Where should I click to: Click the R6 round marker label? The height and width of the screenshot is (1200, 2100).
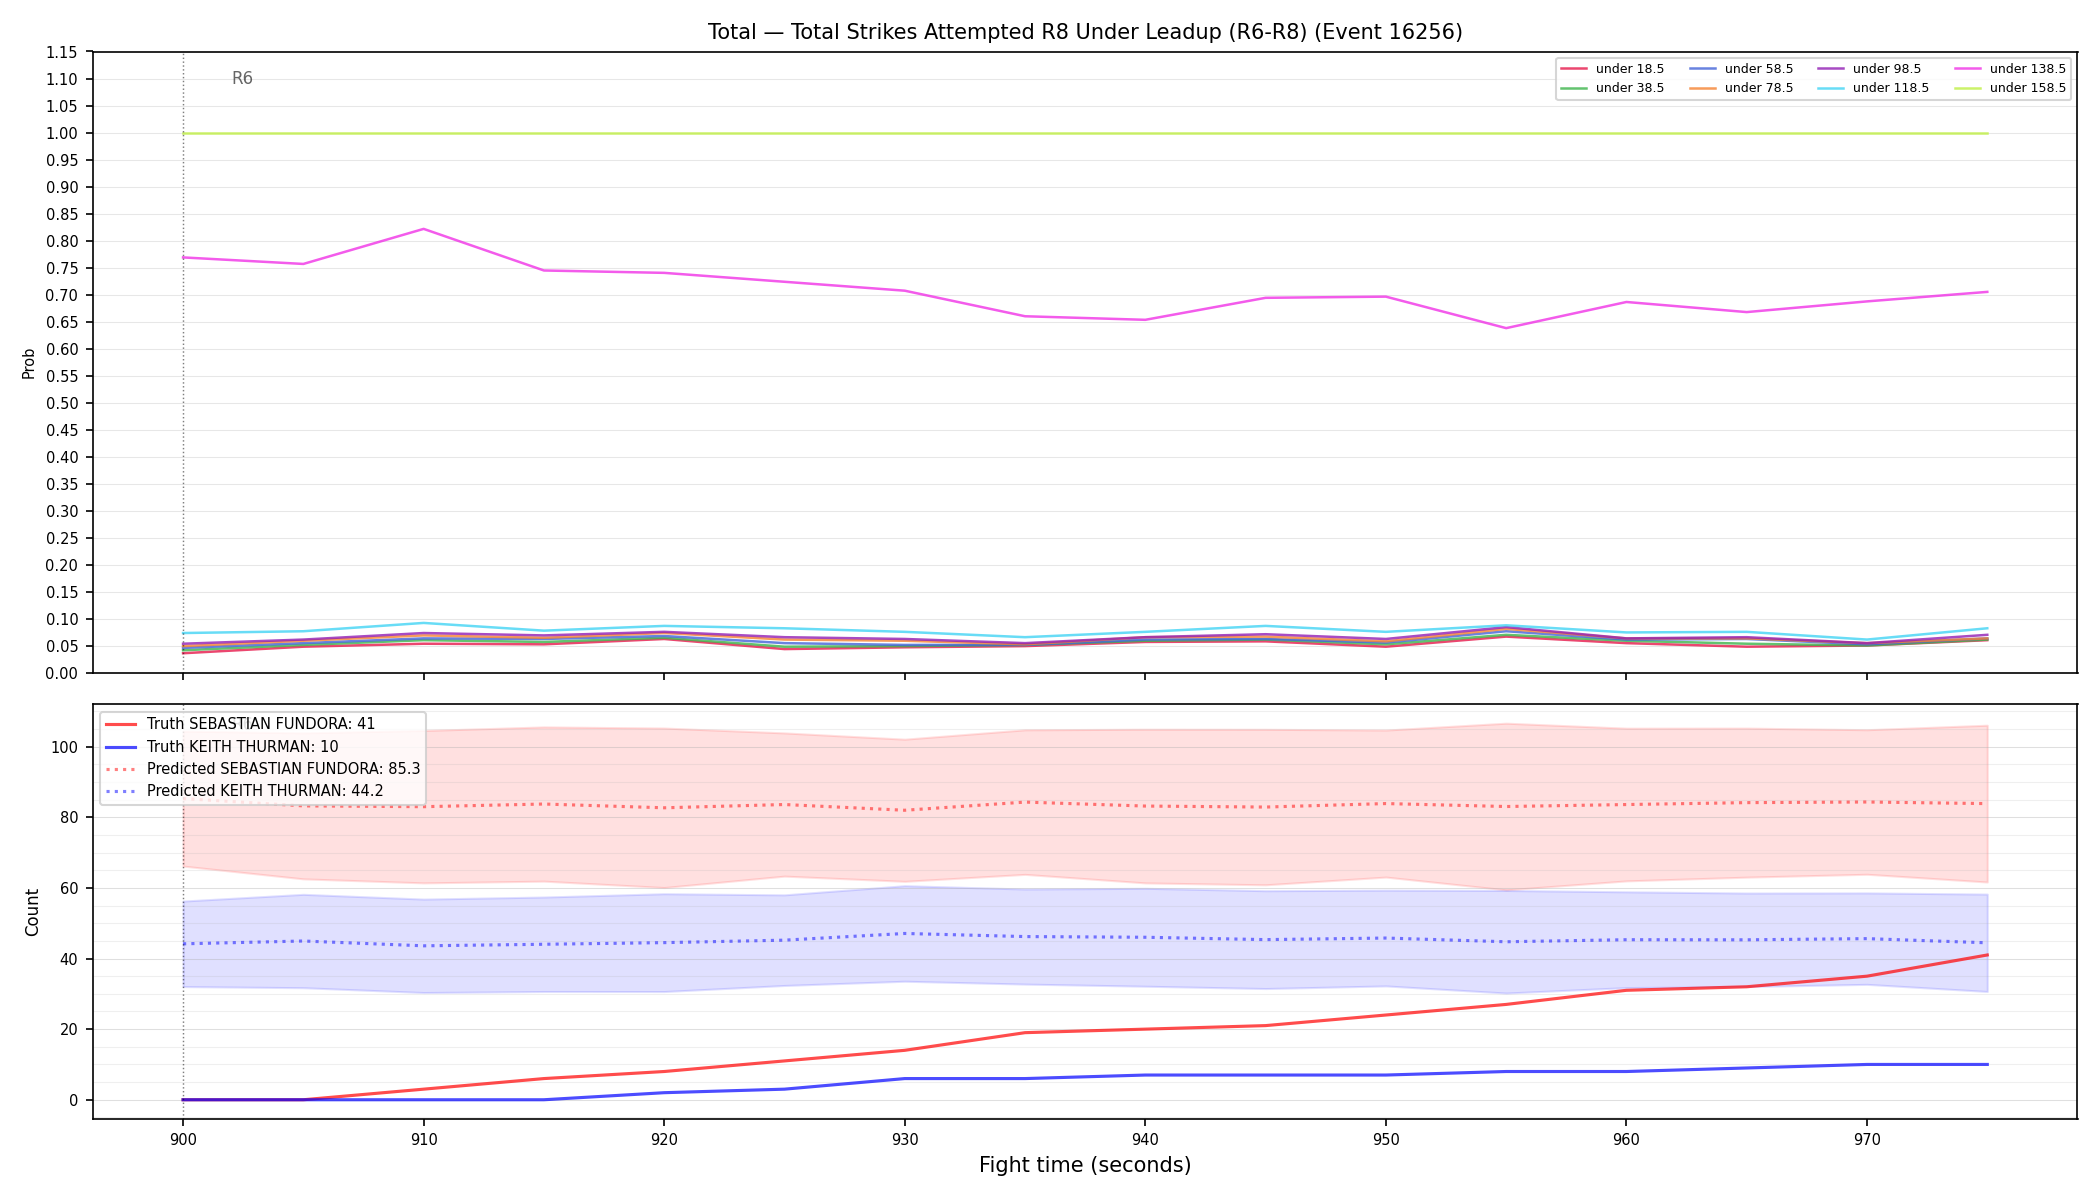coord(242,78)
